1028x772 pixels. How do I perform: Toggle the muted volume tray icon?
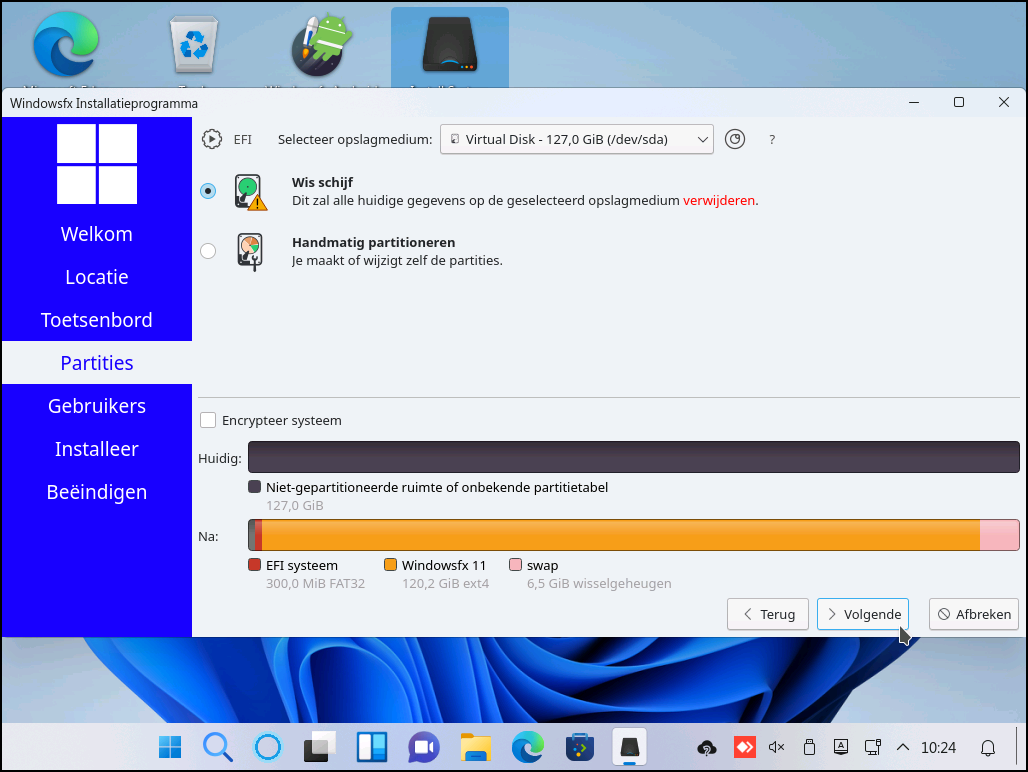[776, 747]
